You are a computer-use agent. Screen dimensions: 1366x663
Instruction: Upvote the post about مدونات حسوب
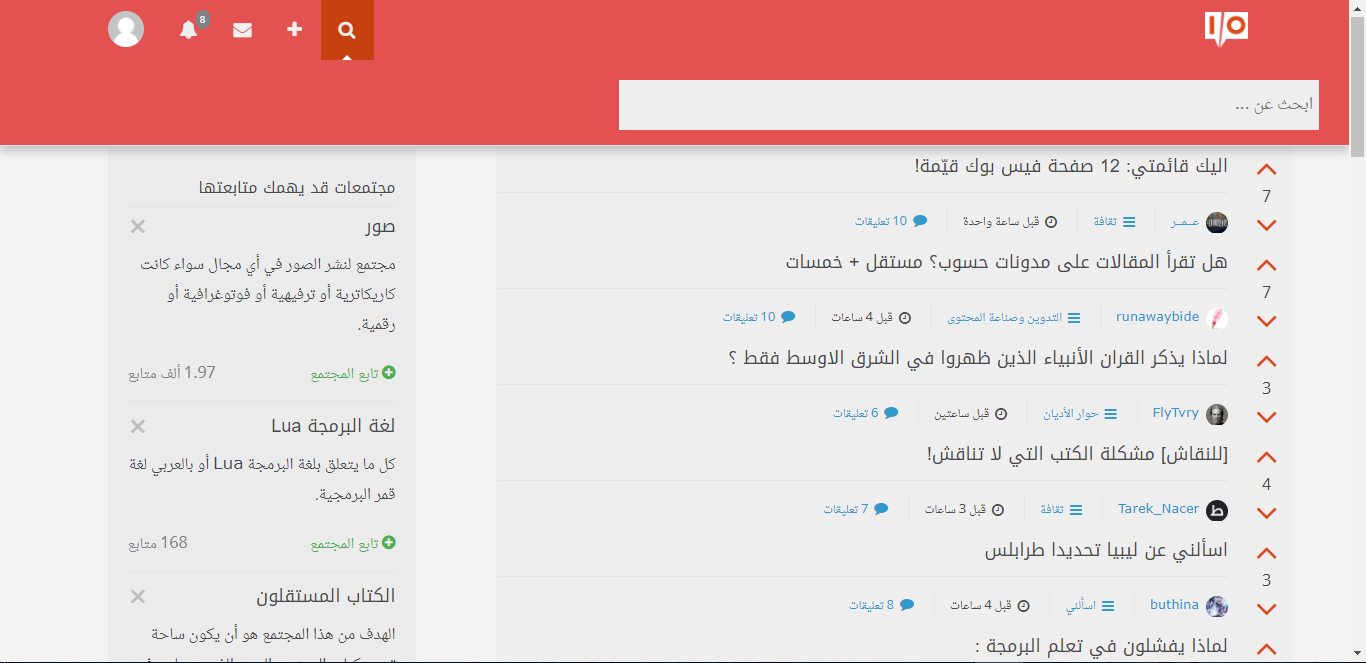[x=1266, y=266]
